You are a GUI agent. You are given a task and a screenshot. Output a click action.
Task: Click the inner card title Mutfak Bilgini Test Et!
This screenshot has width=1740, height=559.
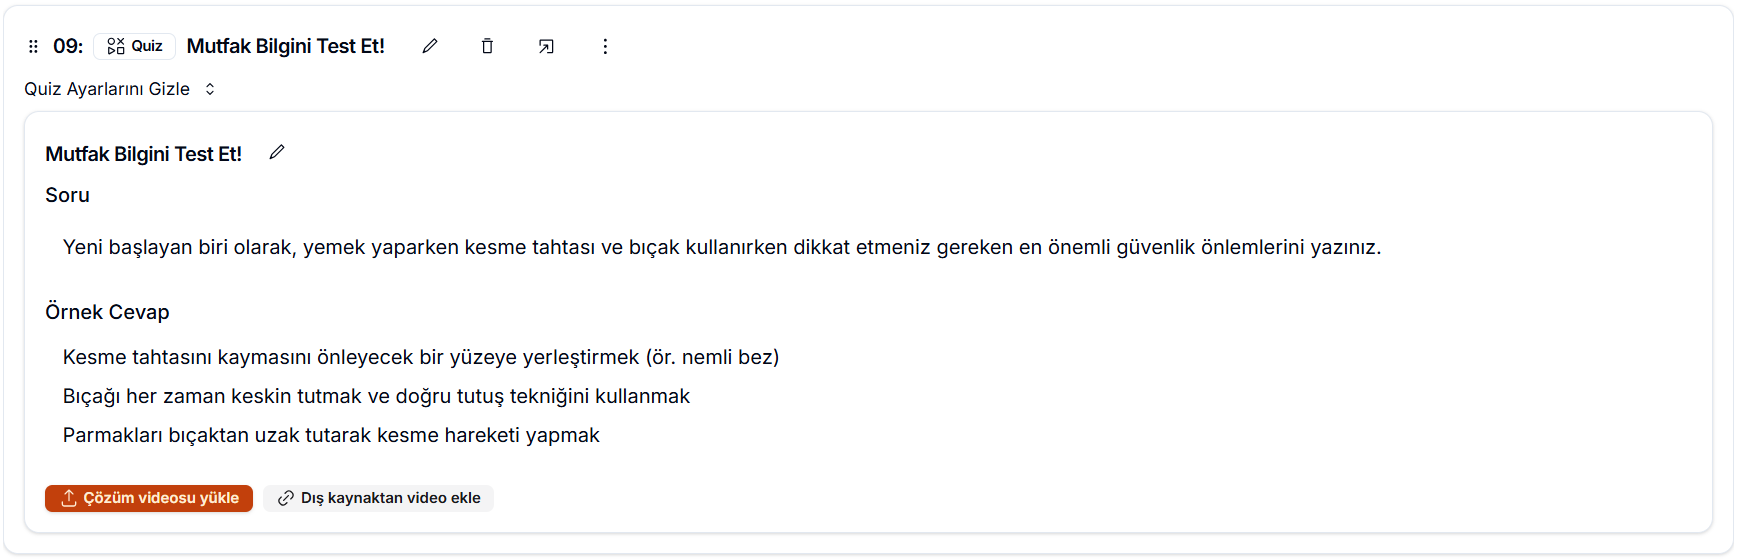tap(143, 154)
